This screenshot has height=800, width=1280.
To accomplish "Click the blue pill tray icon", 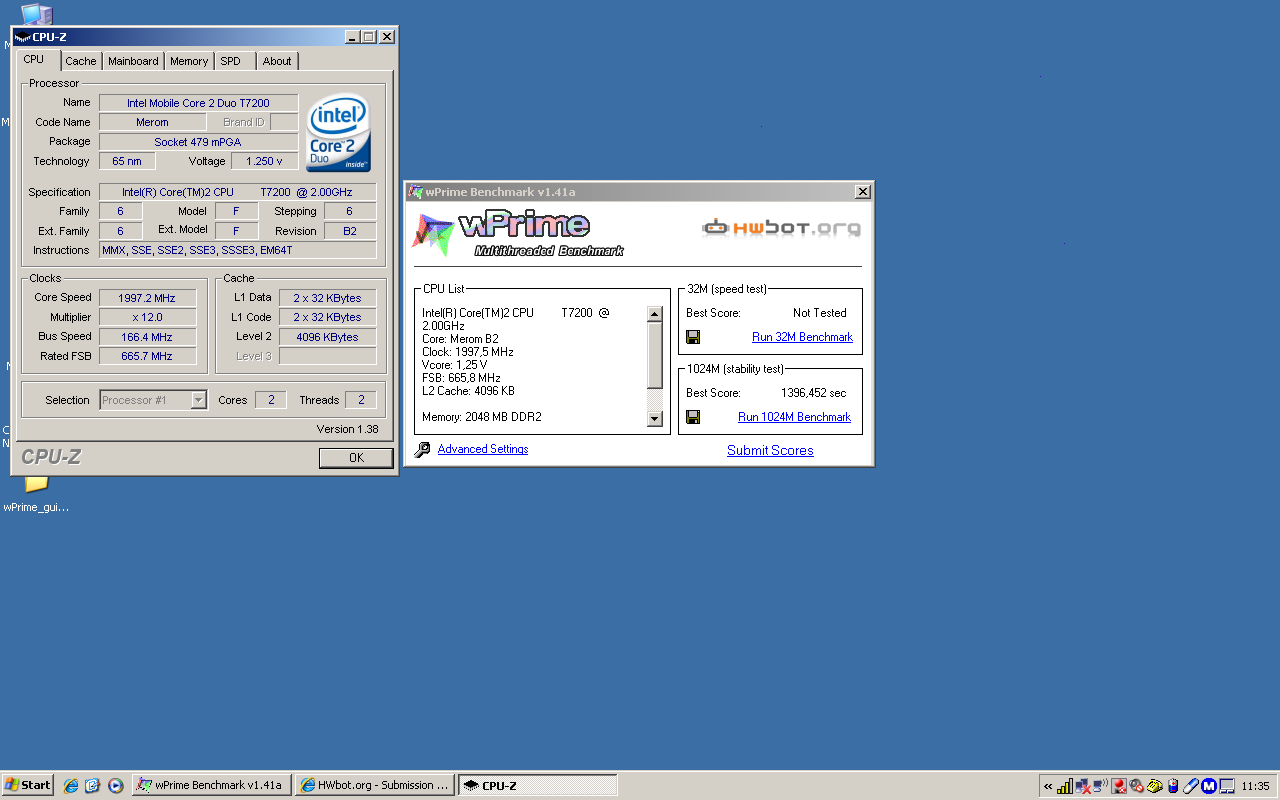I will pos(1191,786).
